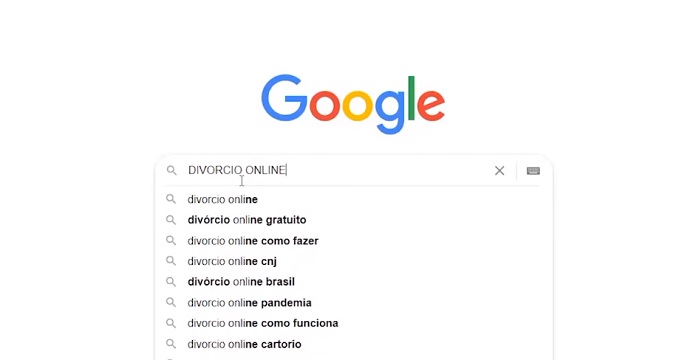
Task: Click magnifier icon beside 'divórcio online brasil'
Action: (x=171, y=282)
